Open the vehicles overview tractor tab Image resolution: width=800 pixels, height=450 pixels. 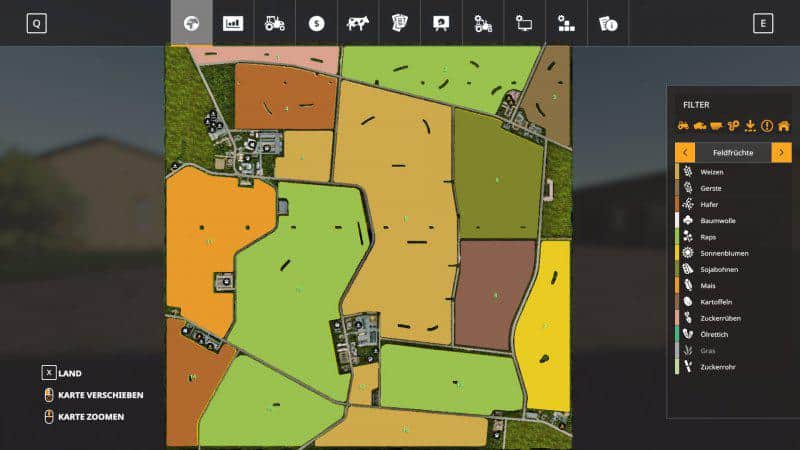pyautogui.click(x=274, y=23)
